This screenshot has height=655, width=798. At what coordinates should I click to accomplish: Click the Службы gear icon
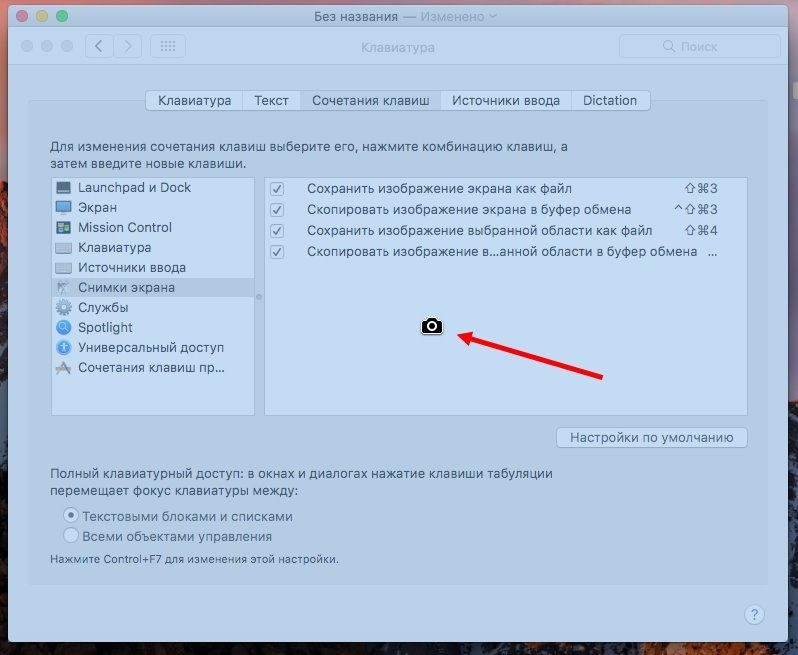coord(64,307)
